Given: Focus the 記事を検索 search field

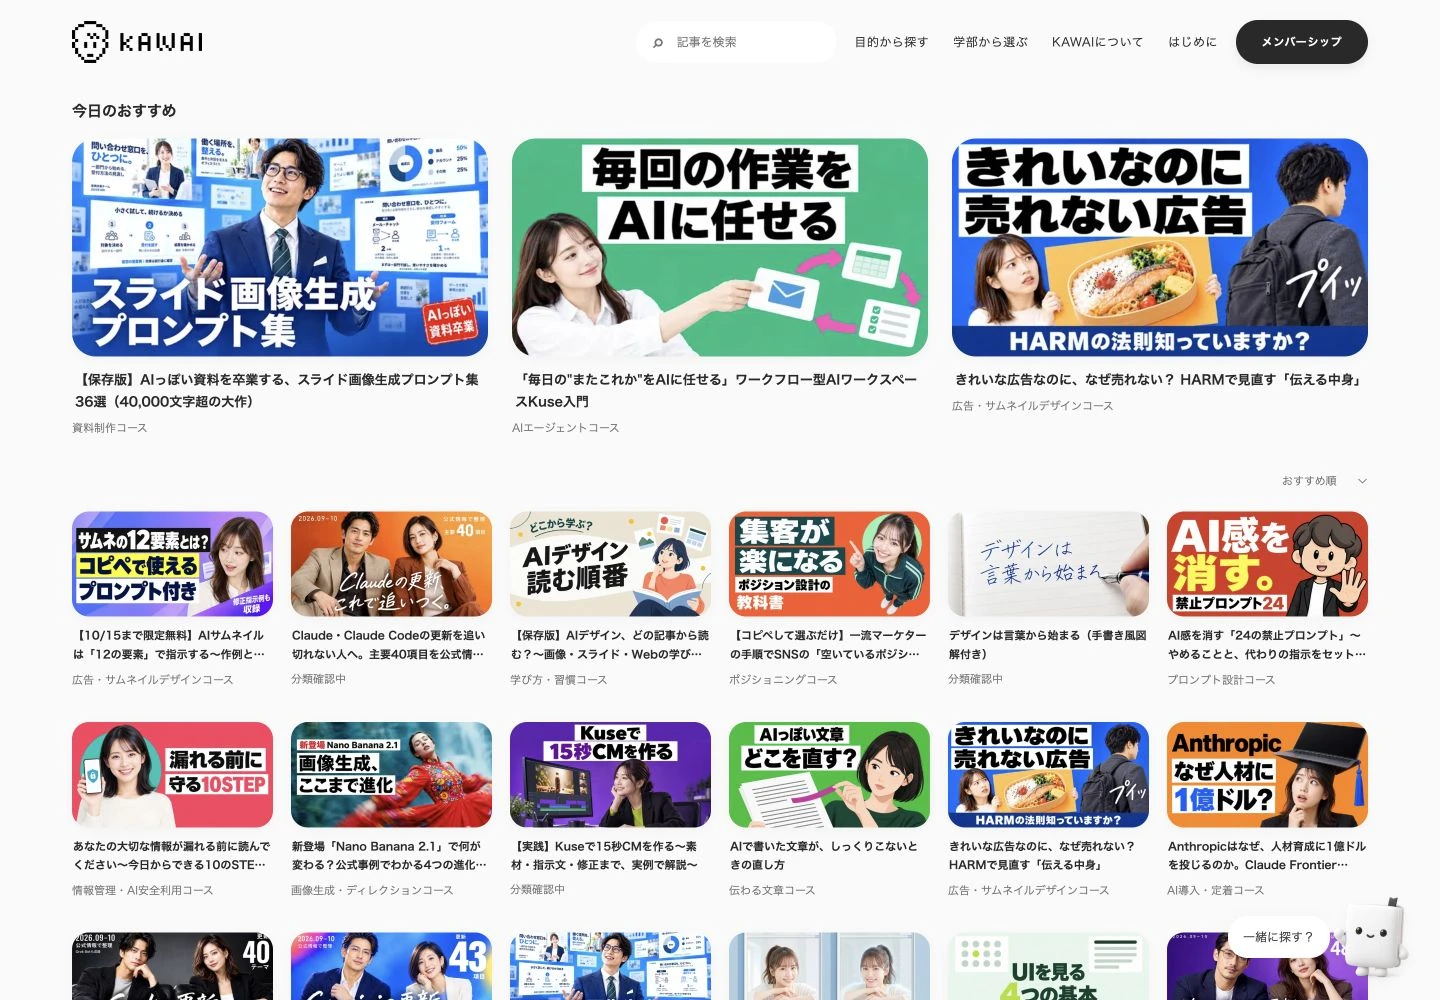Looking at the screenshot, I should [x=736, y=42].
